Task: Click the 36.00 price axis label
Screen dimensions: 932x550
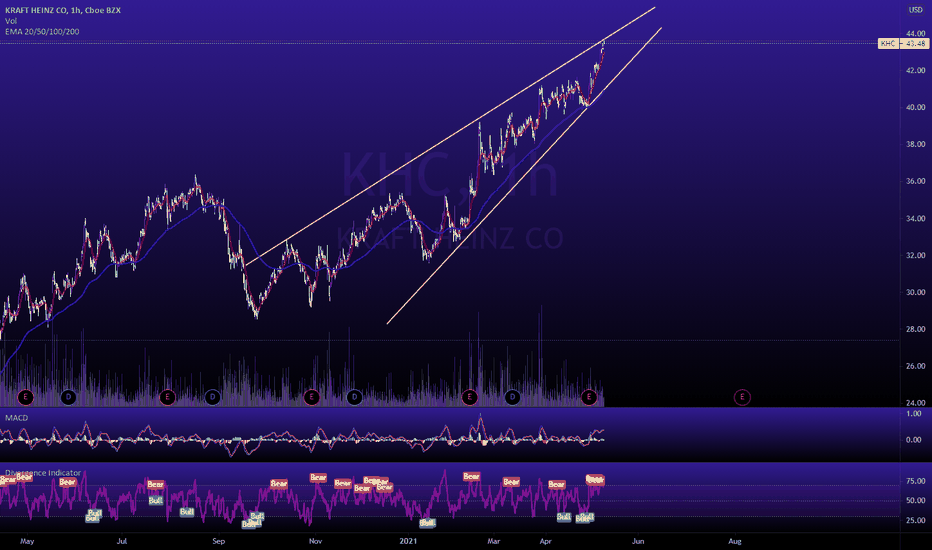Action: click(x=915, y=181)
